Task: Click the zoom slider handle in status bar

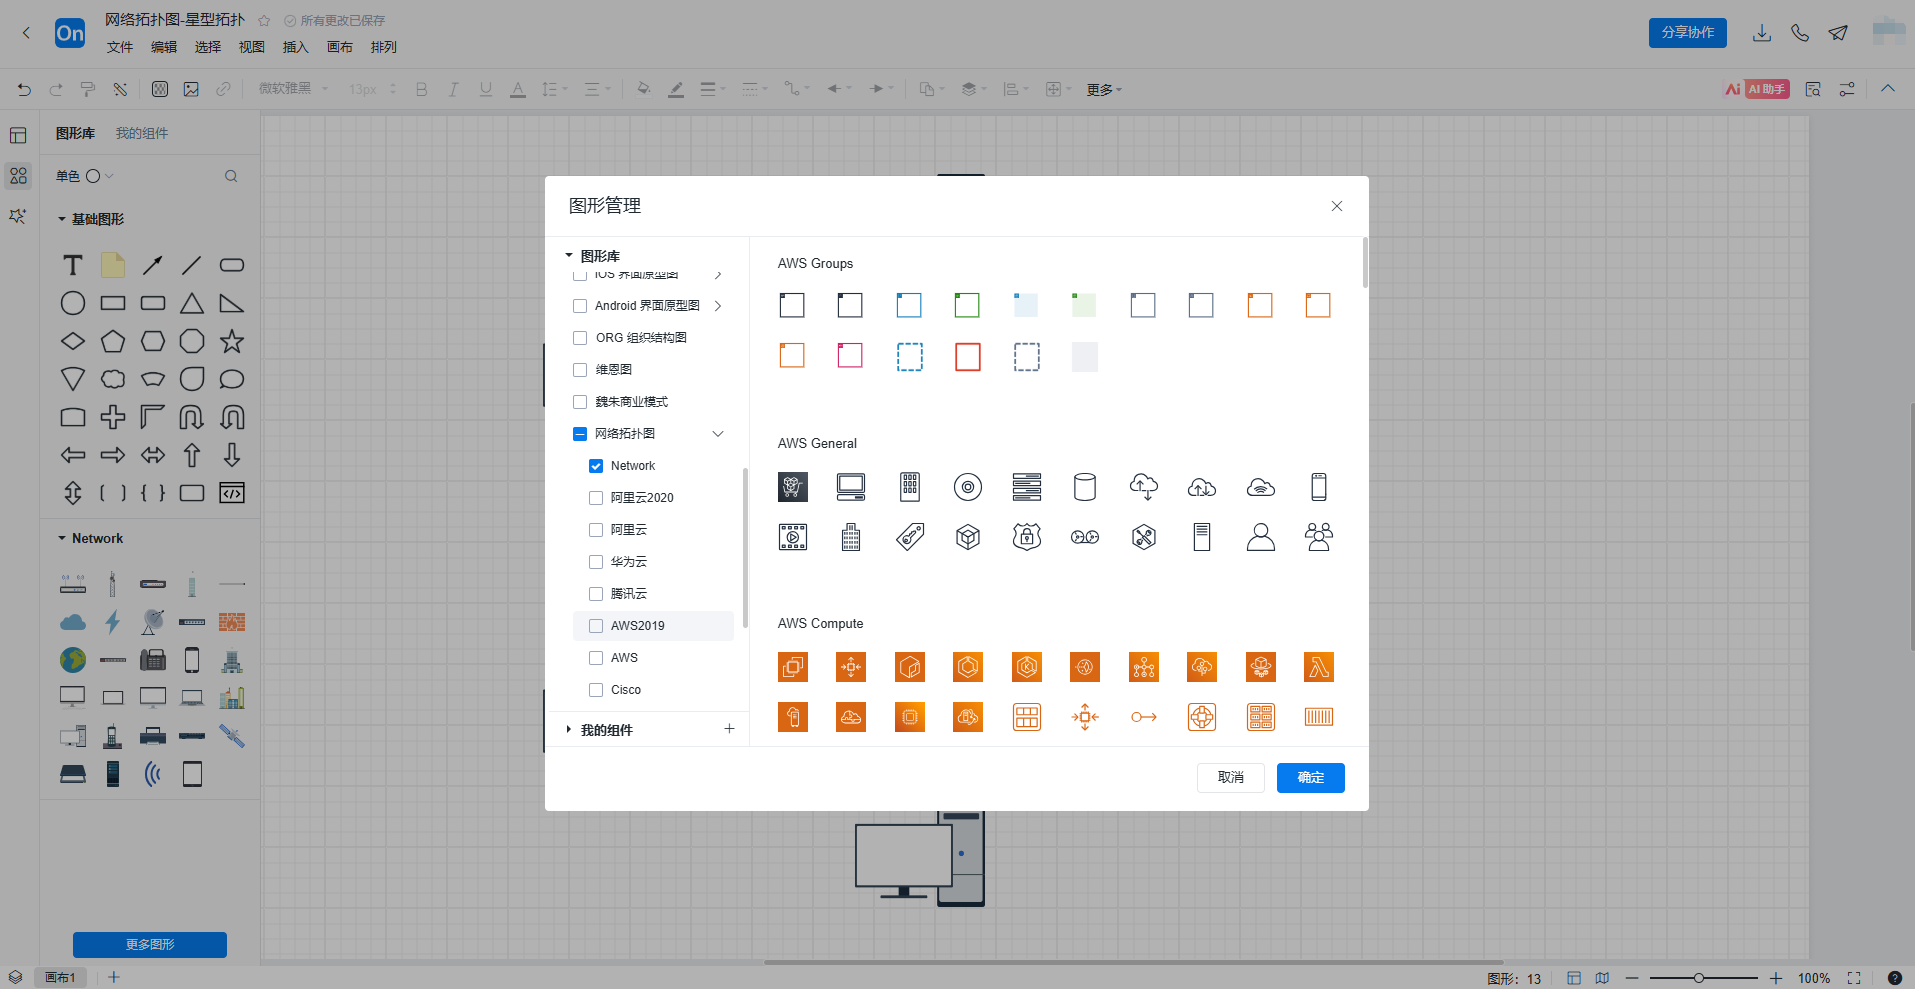Action: pos(1698,978)
